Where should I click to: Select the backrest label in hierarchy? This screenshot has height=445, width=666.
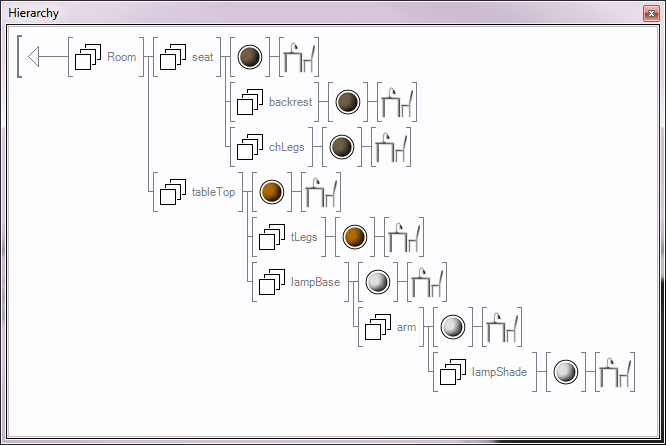[290, 102]
